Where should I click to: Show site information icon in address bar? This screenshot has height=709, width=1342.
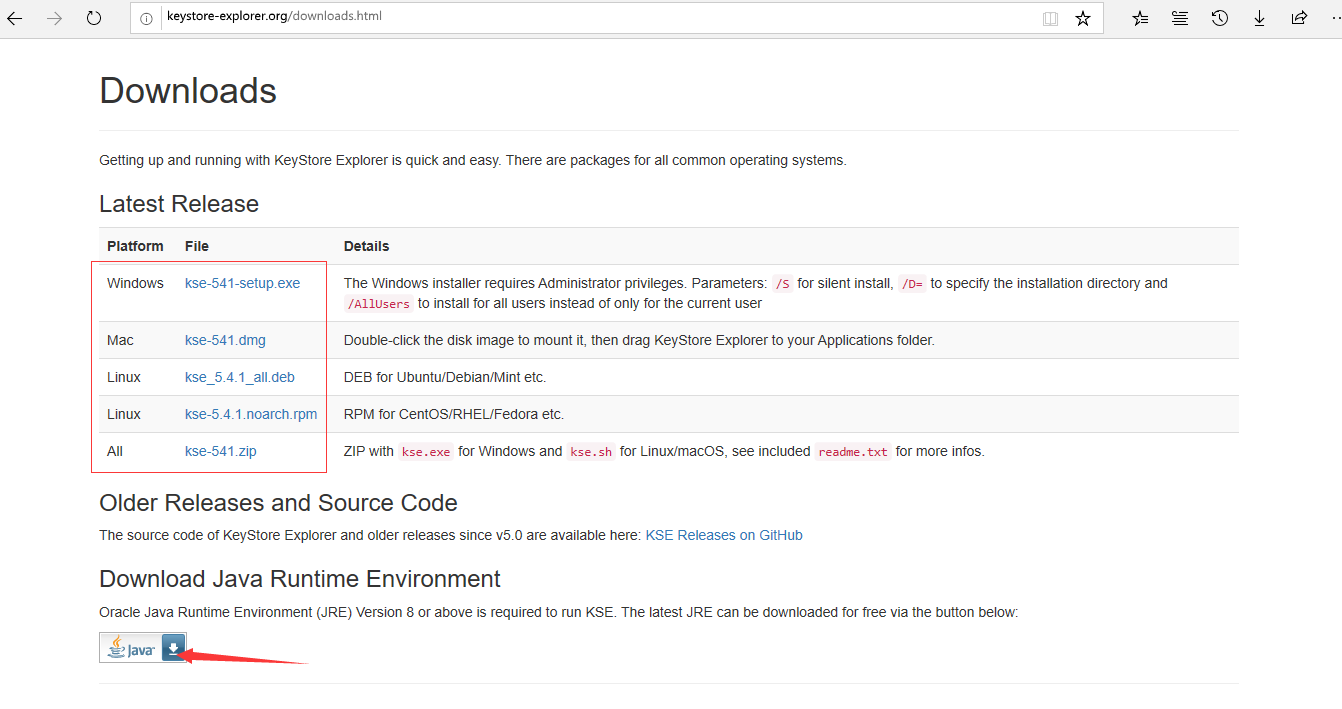coord(146,18)
